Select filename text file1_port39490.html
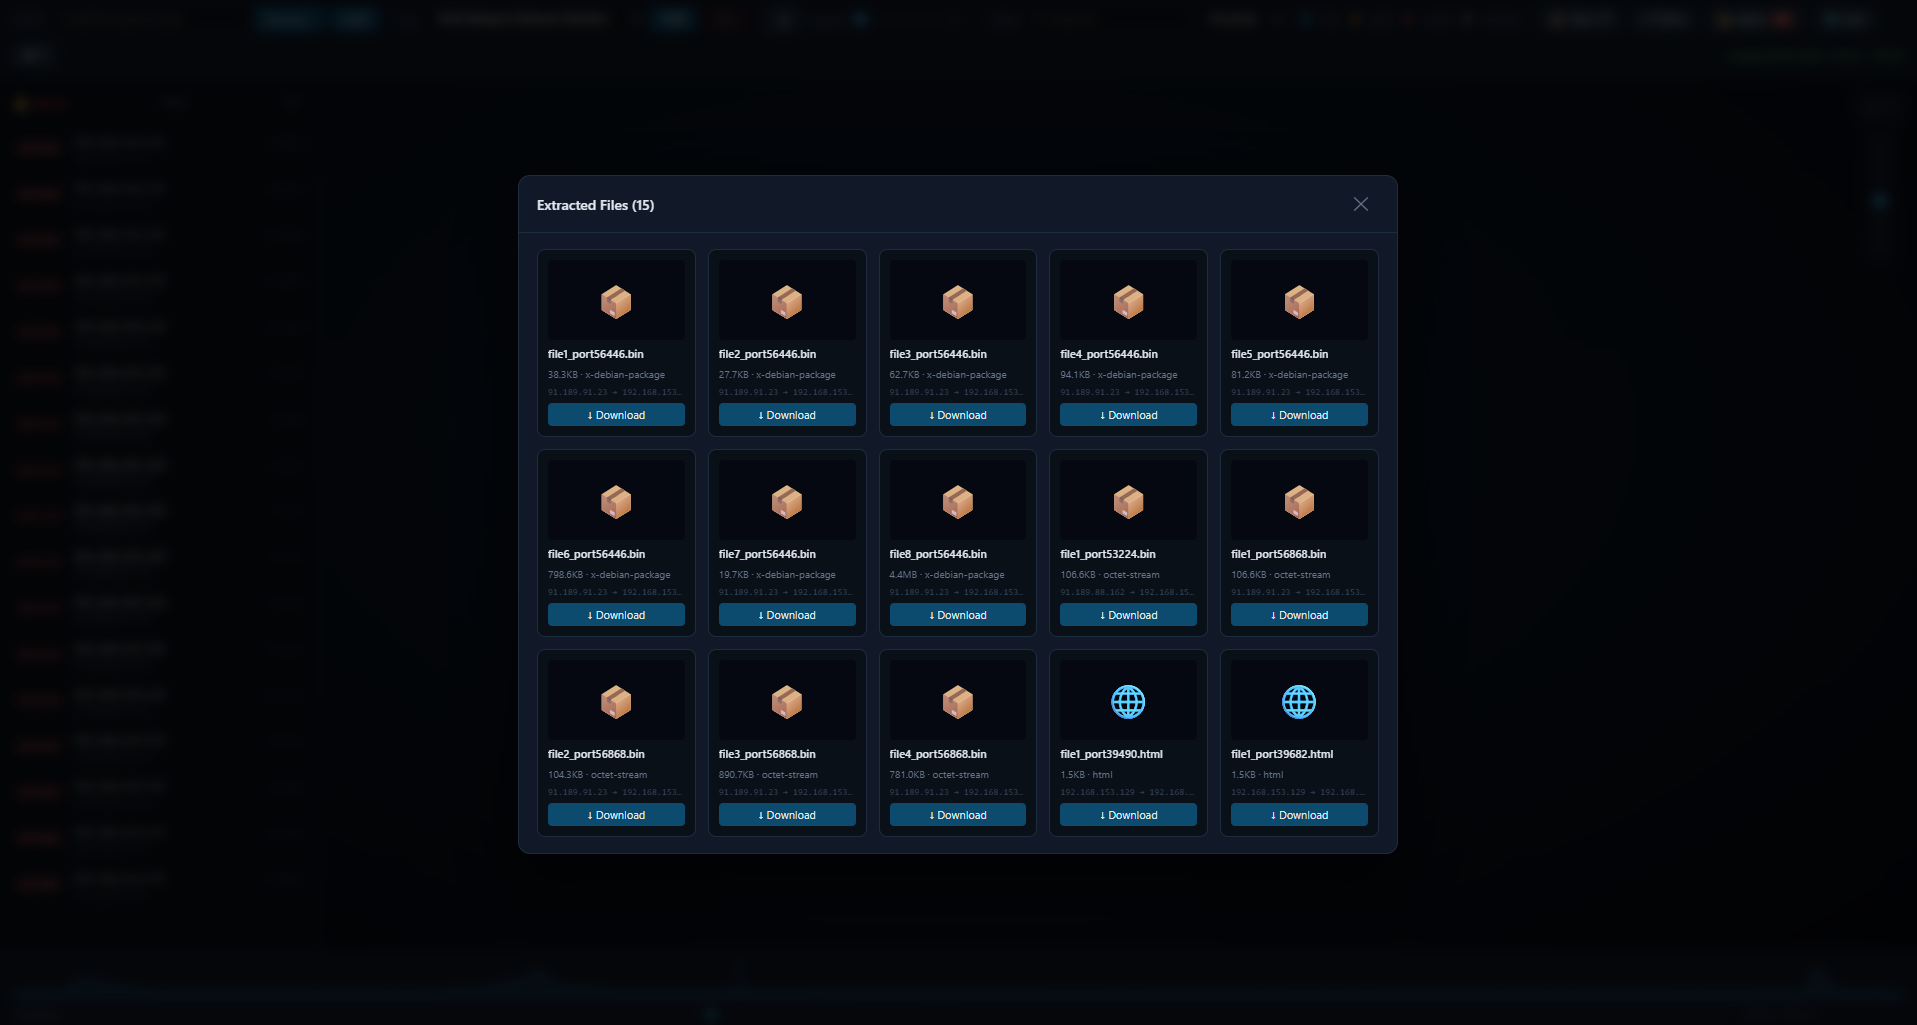 click(x=1112, y=754)
